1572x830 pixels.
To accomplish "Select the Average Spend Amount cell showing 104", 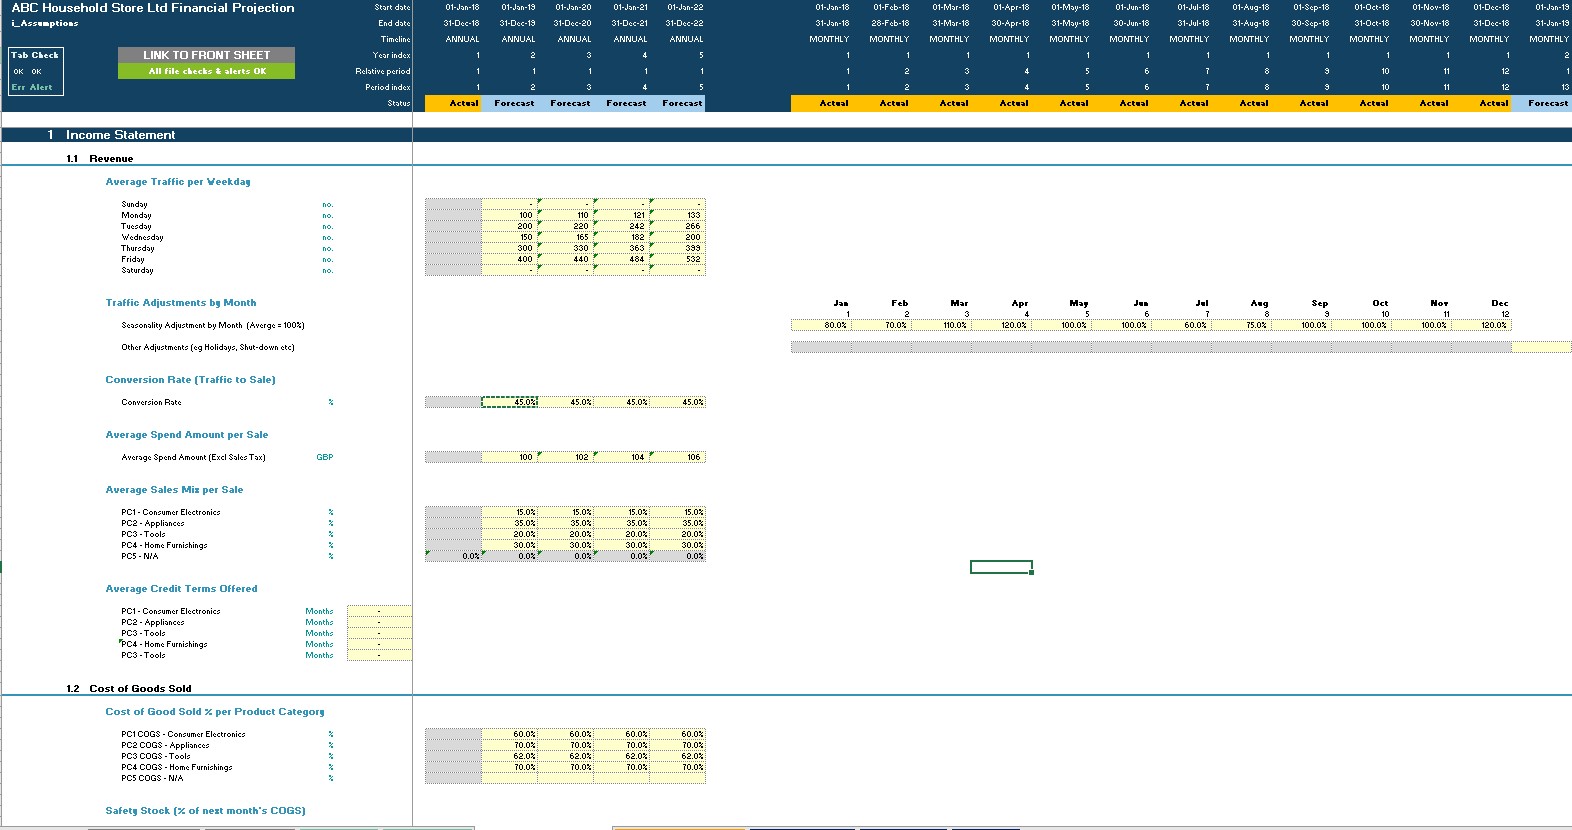I will coord(622,457).
